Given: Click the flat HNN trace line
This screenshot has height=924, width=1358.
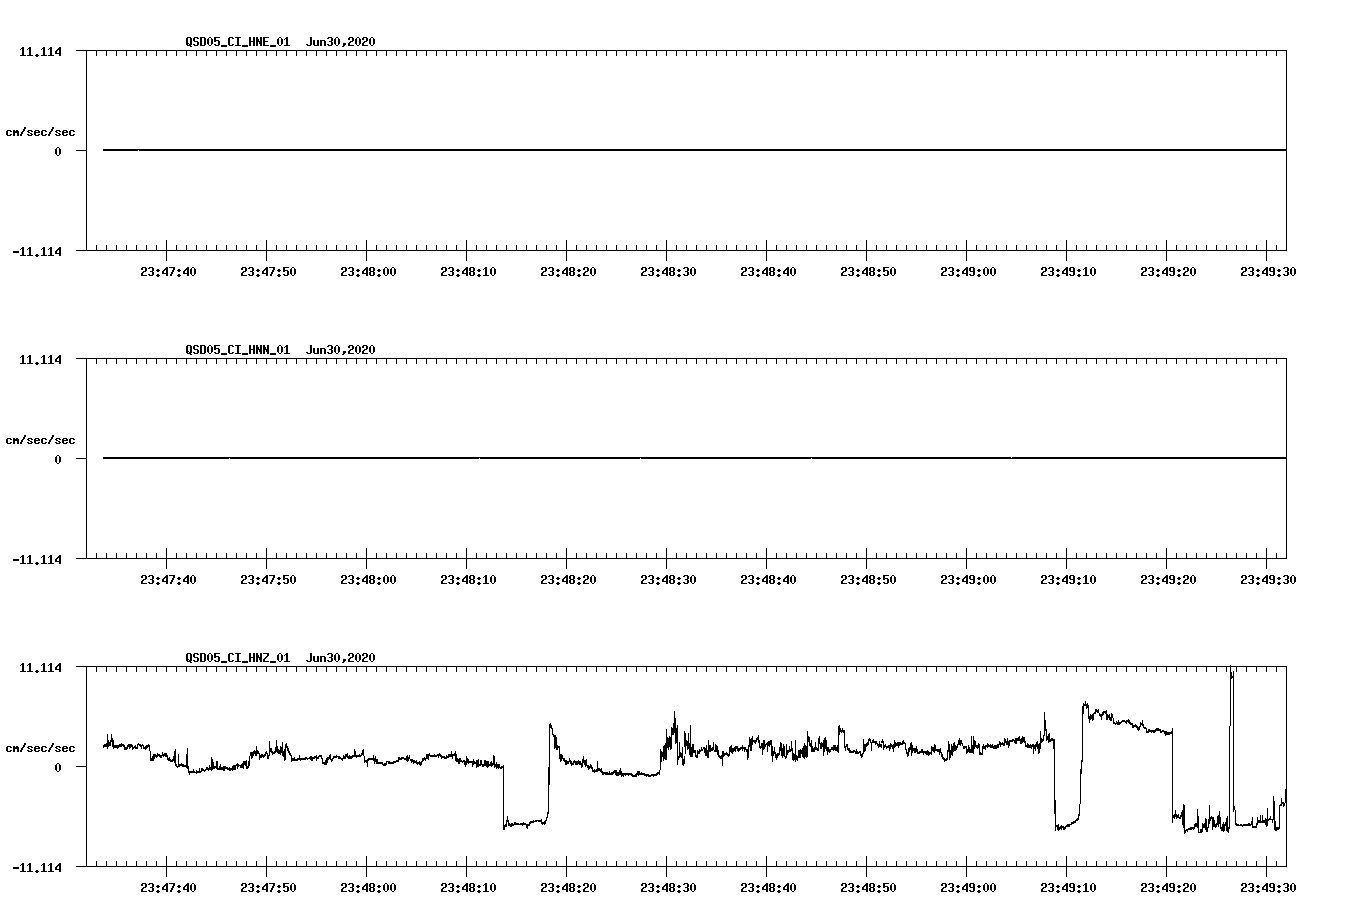Looking at the screenshot, I should click(694, 458).
